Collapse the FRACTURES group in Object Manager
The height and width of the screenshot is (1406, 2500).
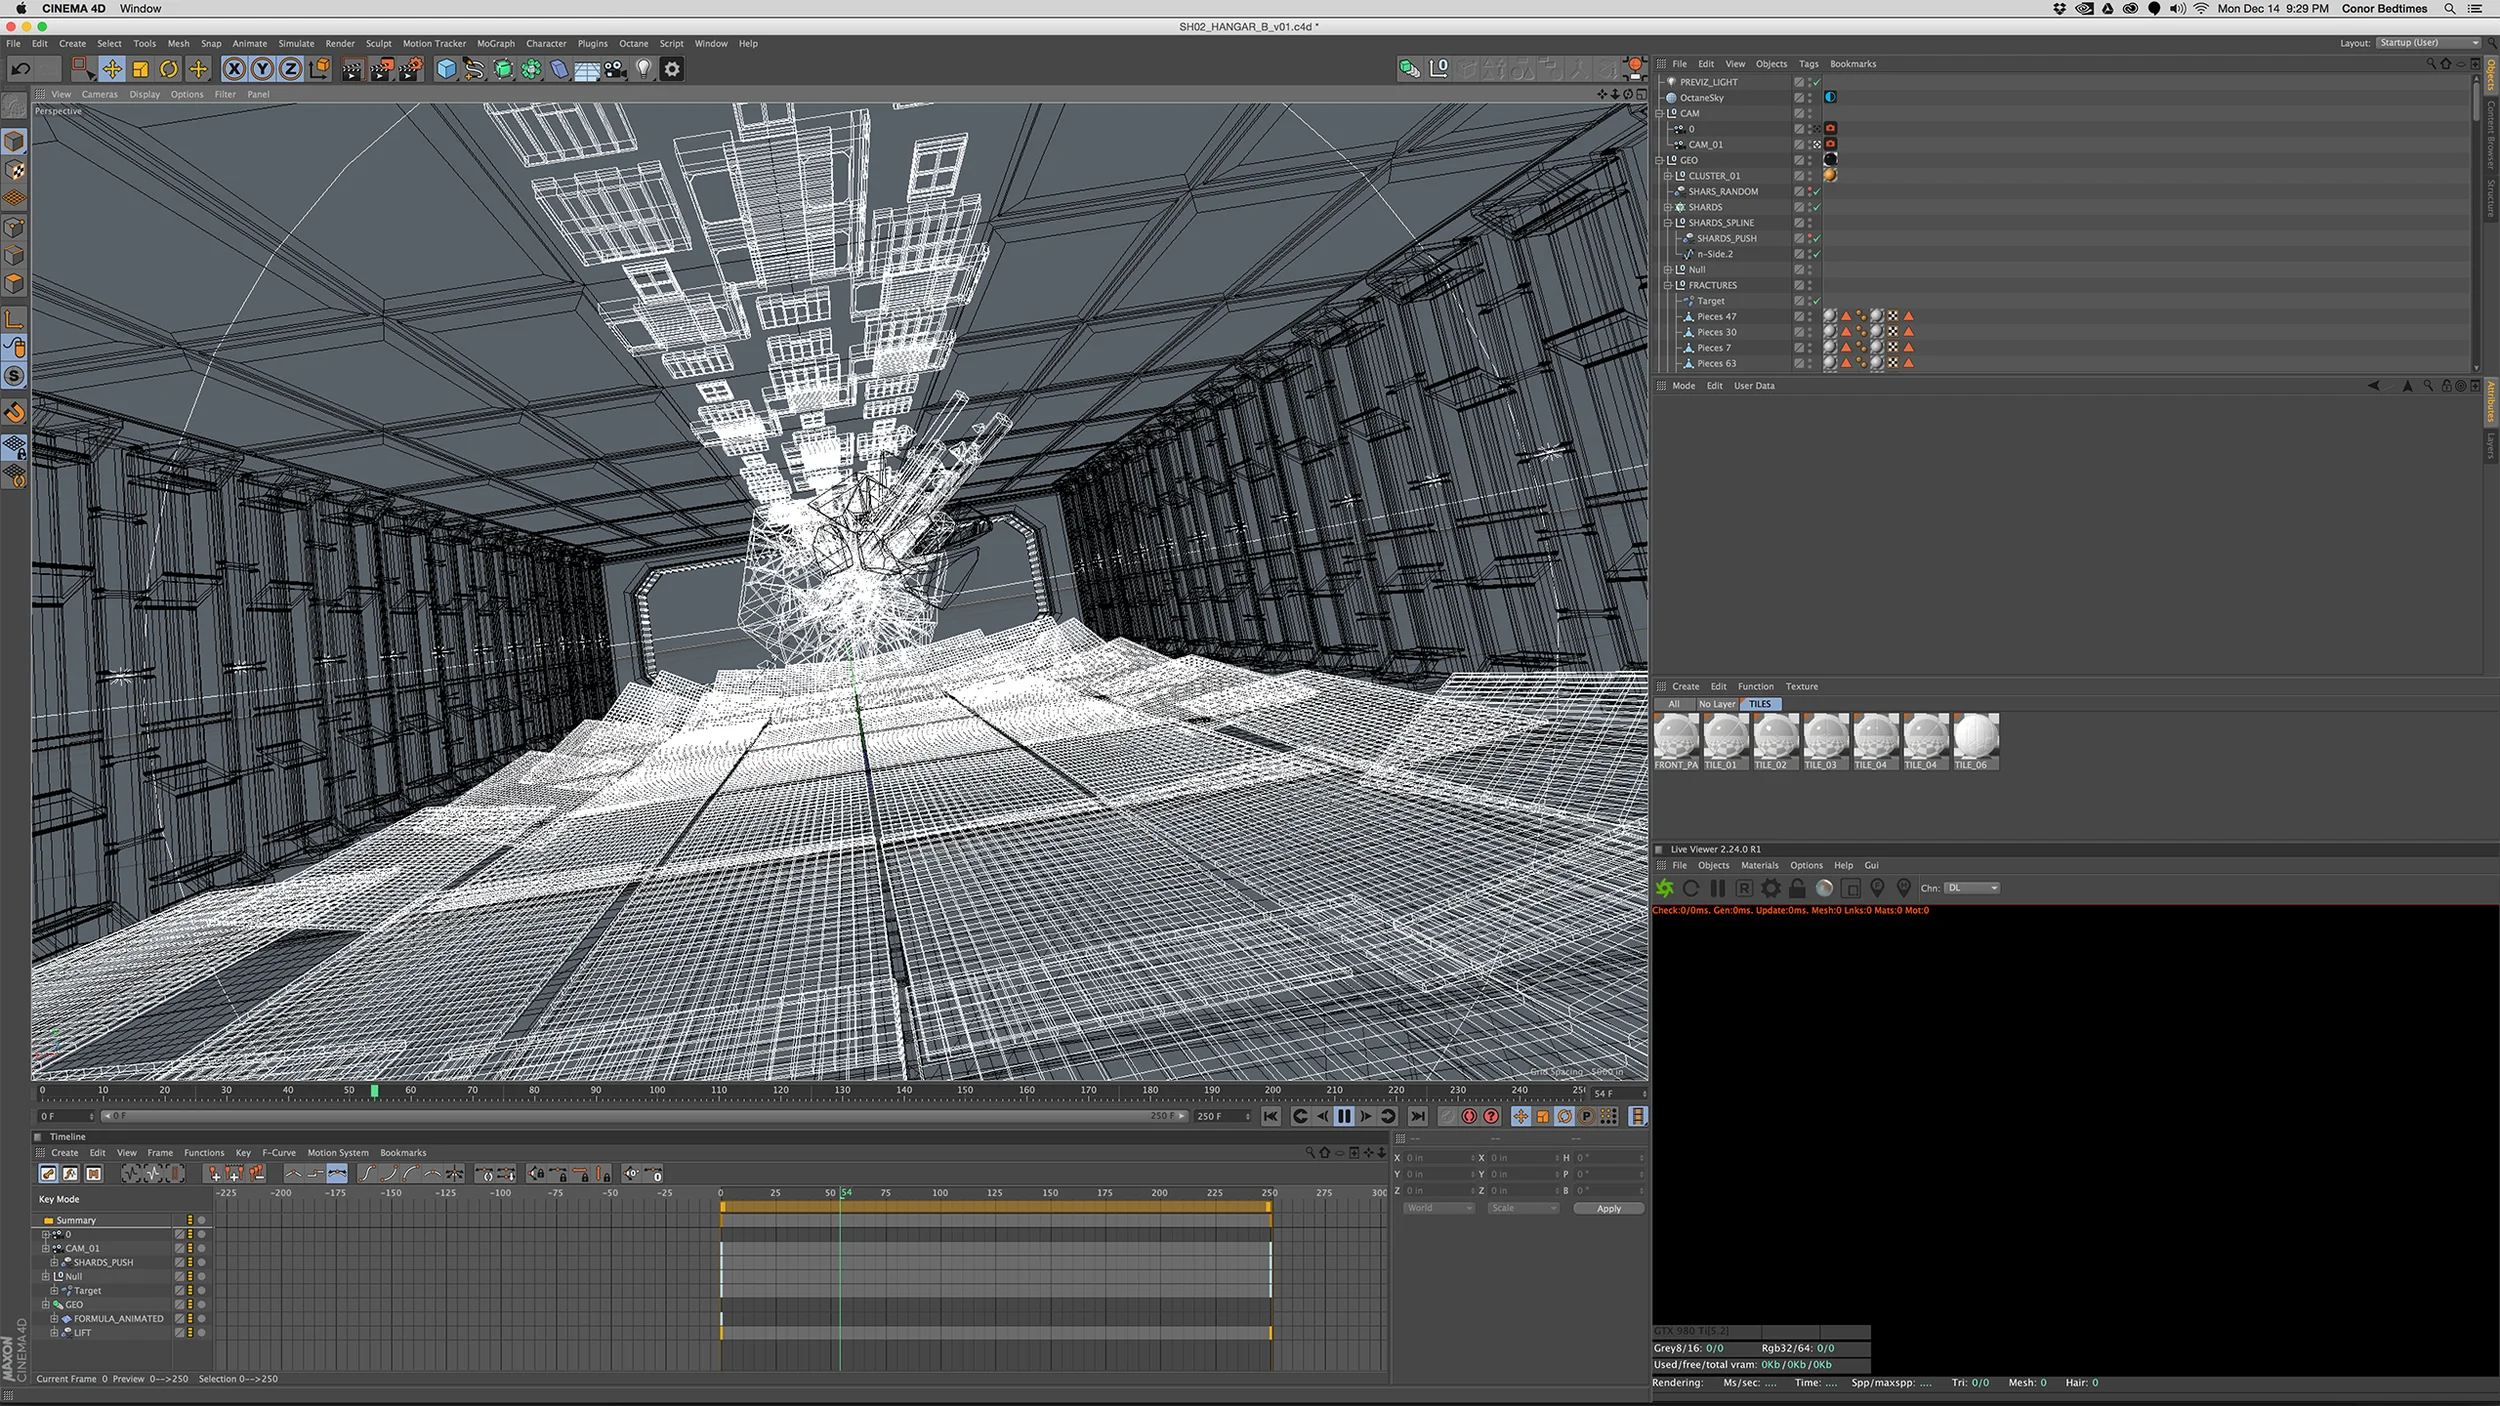tap(1668, 286)
